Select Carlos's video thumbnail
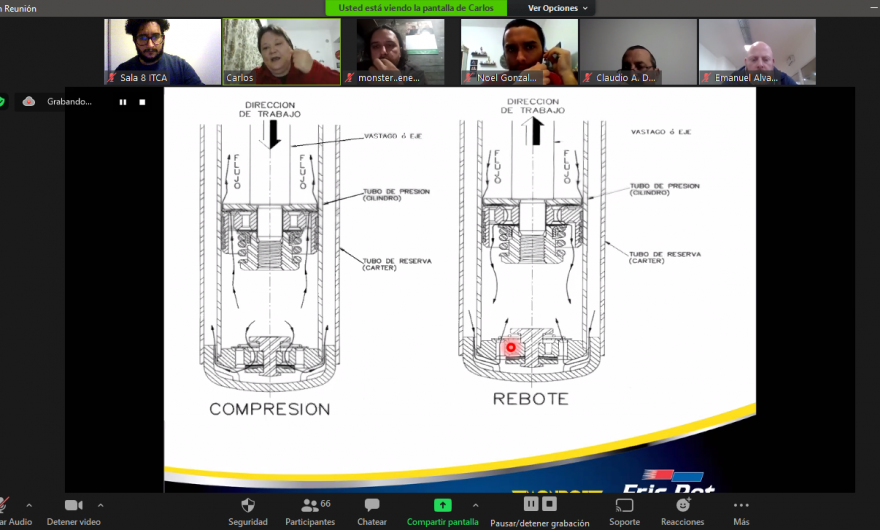 pos(281,52)
